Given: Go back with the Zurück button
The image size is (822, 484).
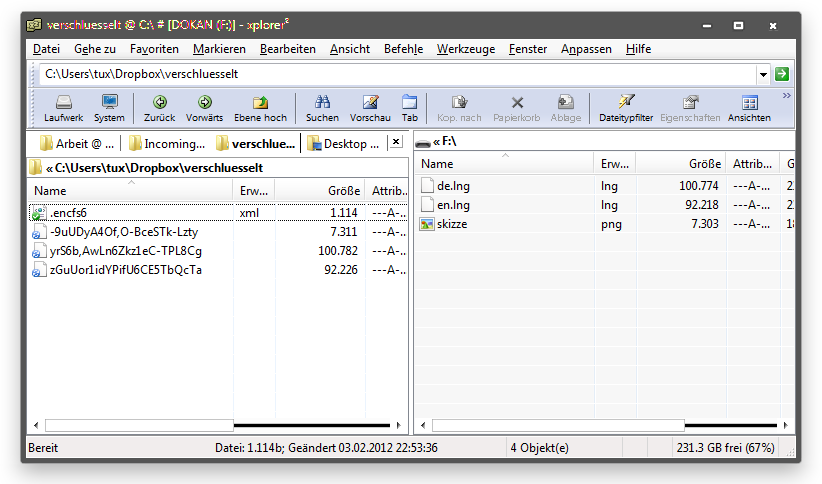Looking at the screenshot, I should pyautogui.click(x=159, y=107).
